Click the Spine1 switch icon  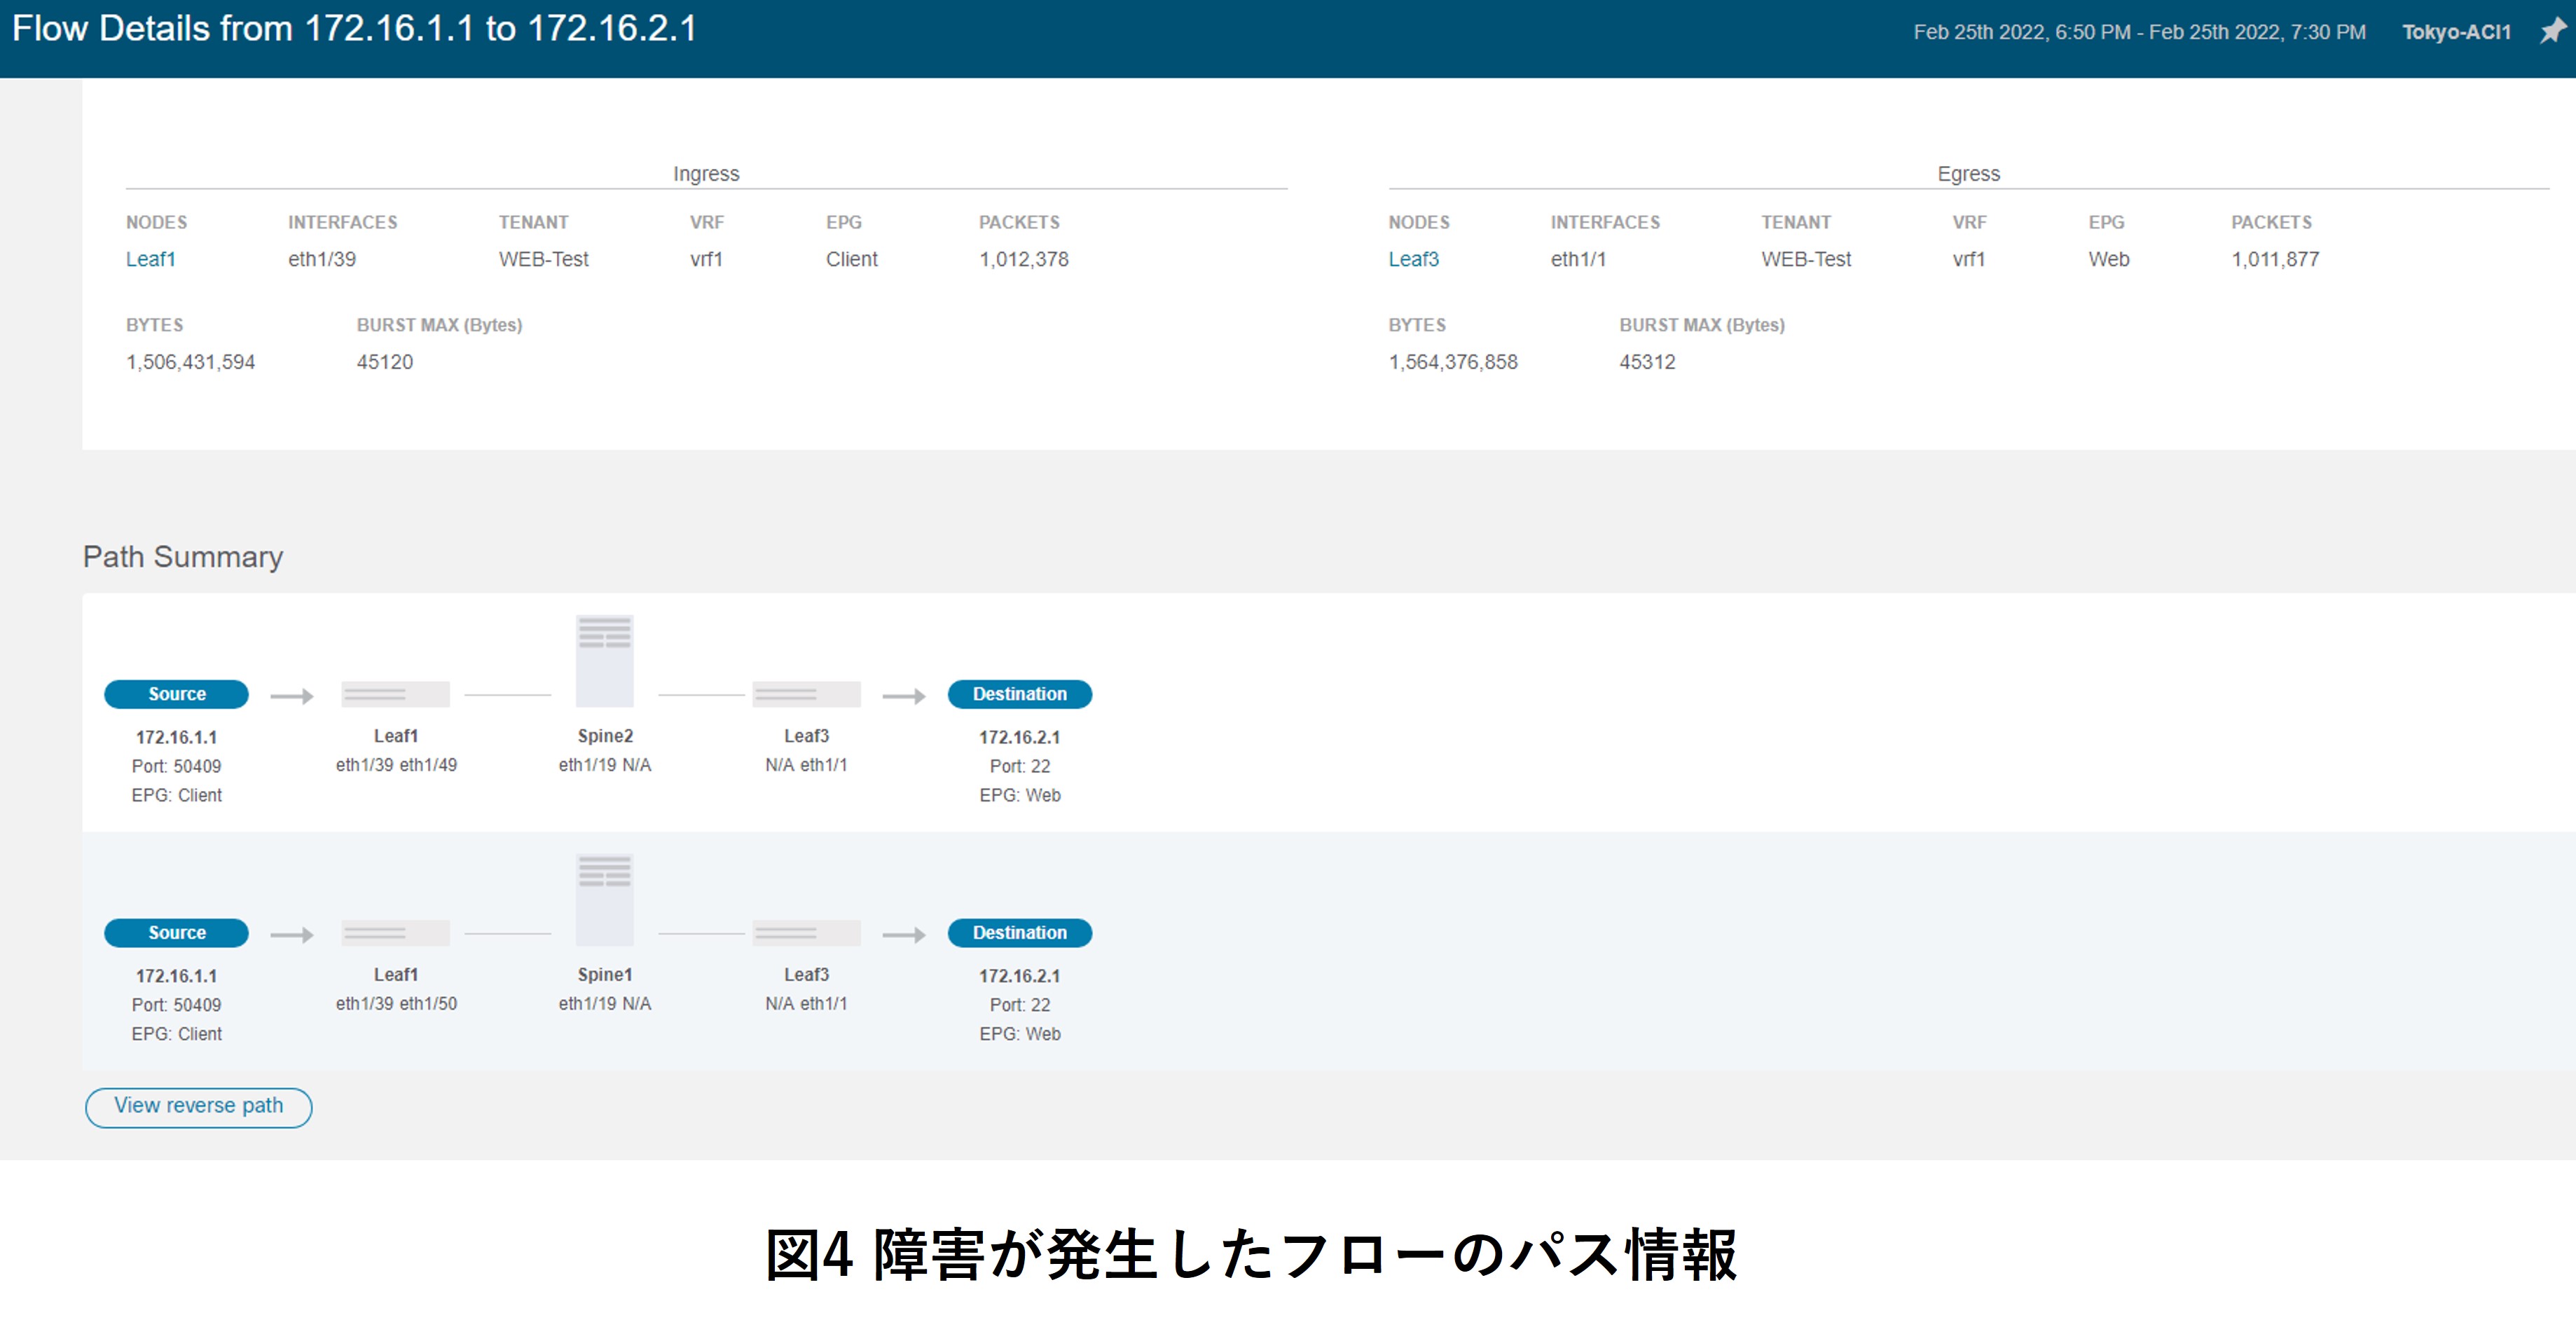[x=605, y=900]
